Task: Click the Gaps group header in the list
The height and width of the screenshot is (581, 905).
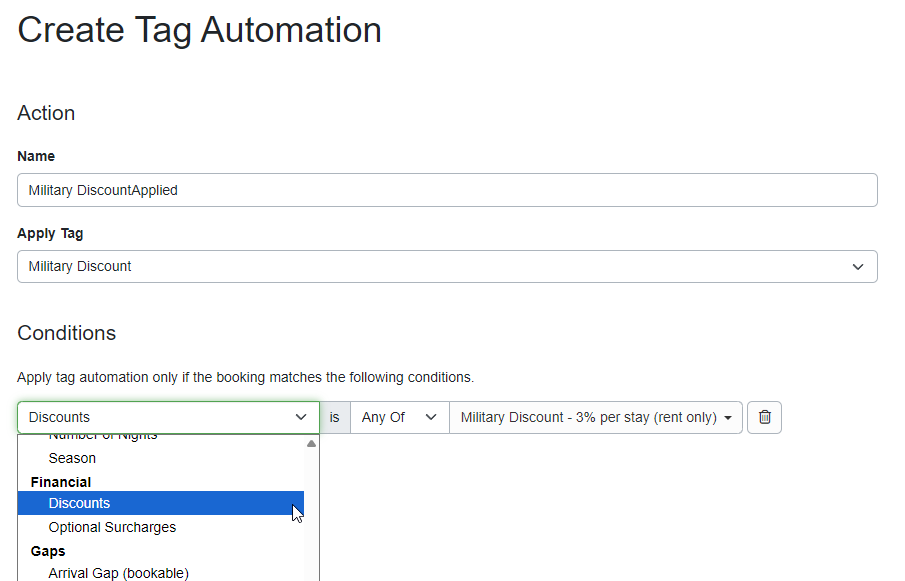Action: 48,551
